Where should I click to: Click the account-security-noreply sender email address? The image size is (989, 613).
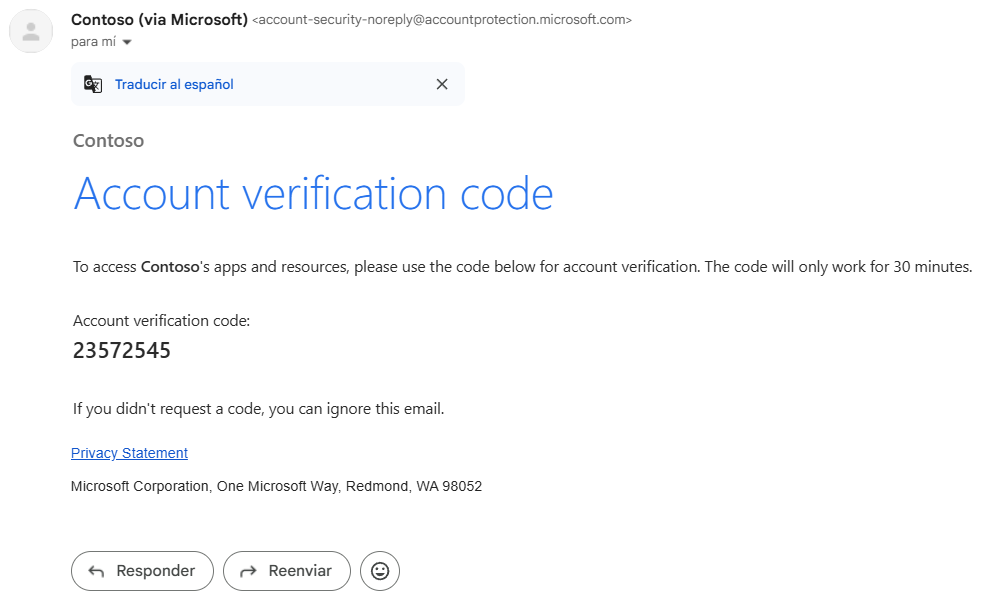442,20
